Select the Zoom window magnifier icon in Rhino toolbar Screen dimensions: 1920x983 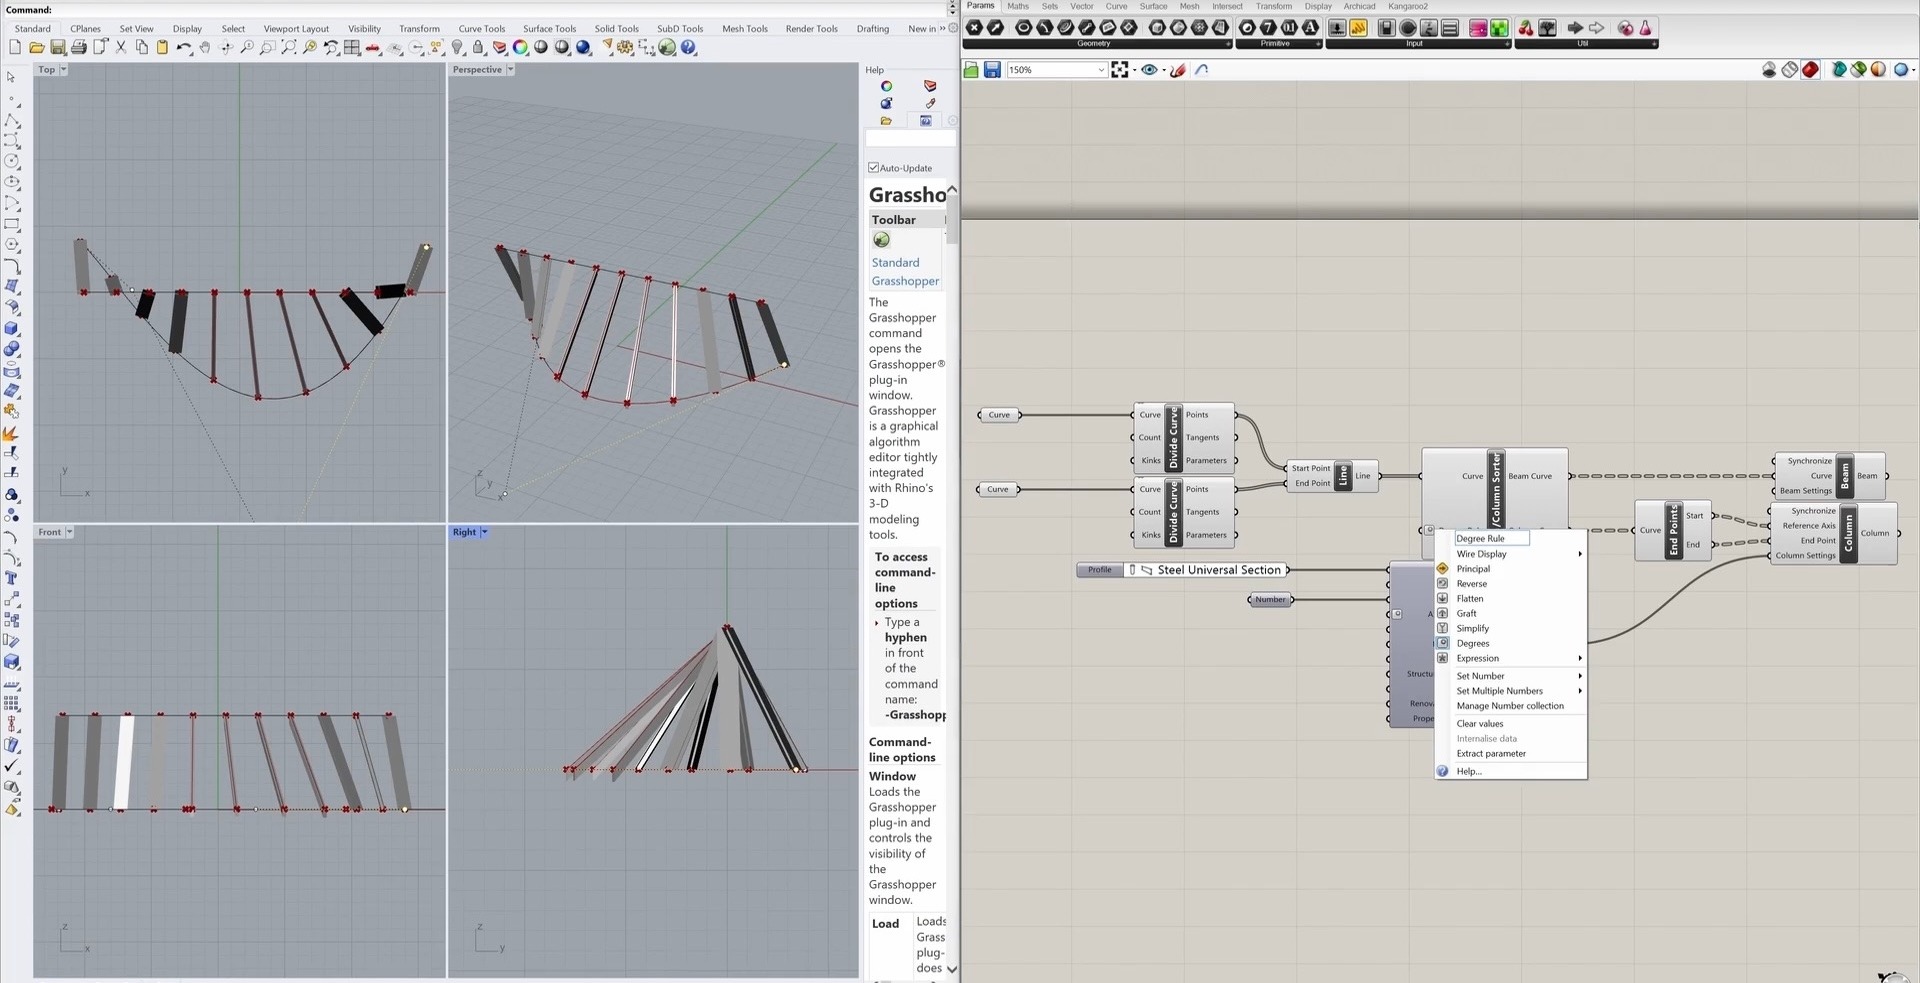point(267,48)
